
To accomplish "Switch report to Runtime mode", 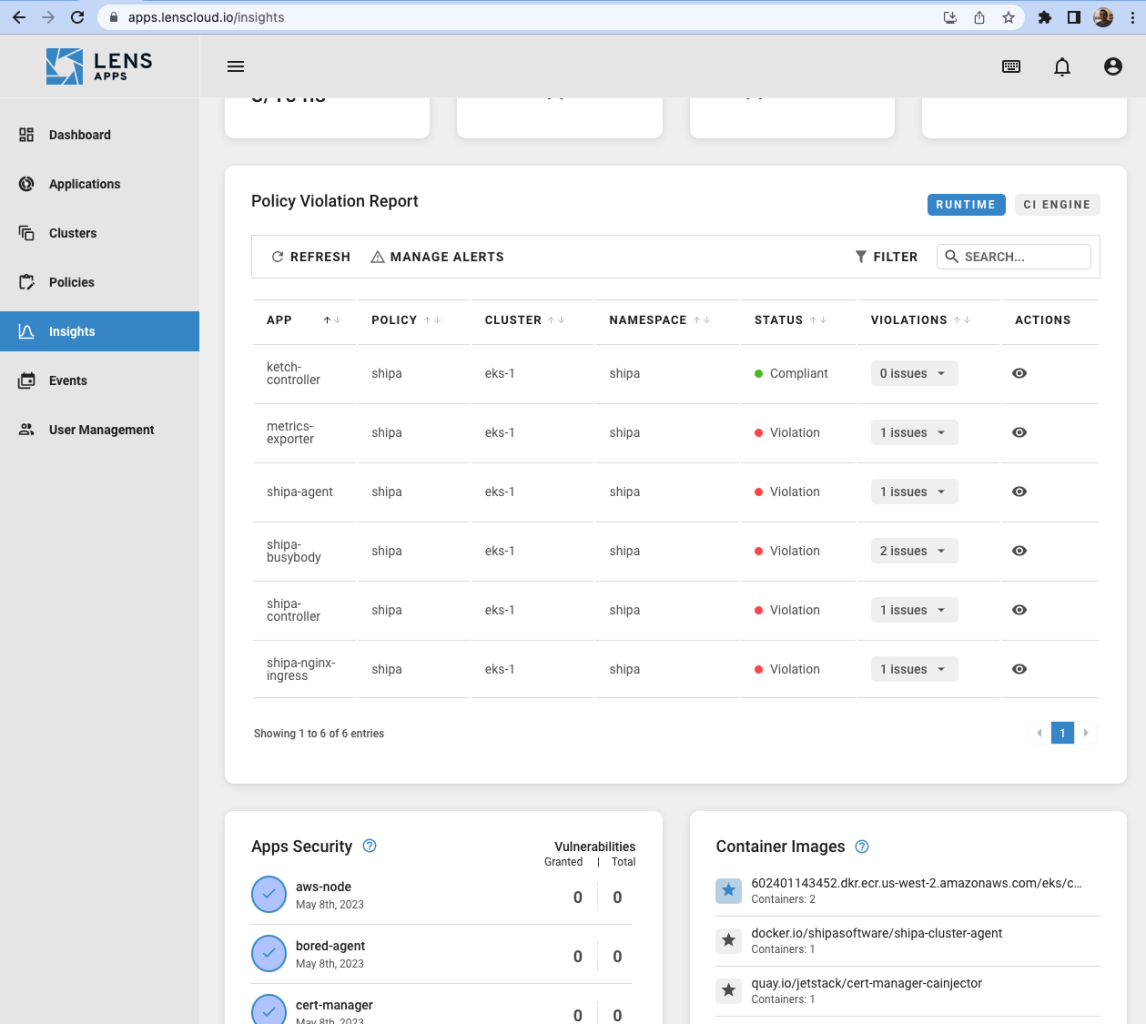I will (x=965, y=205).
